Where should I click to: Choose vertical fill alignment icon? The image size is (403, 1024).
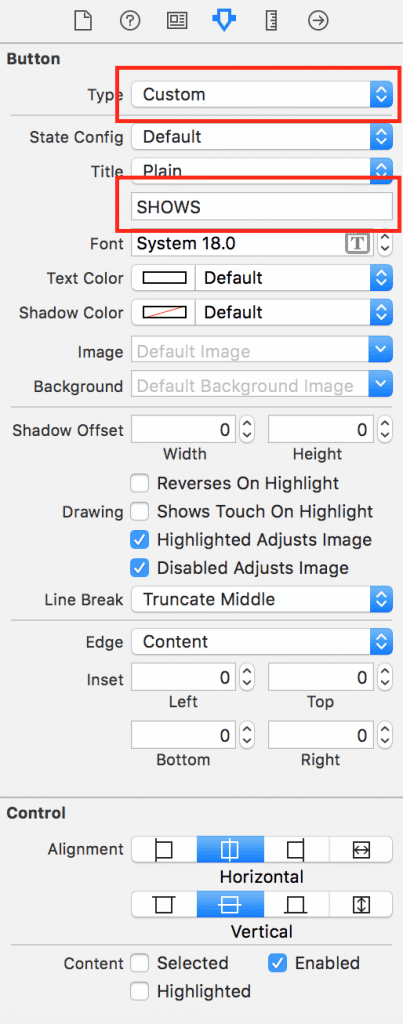361,904
